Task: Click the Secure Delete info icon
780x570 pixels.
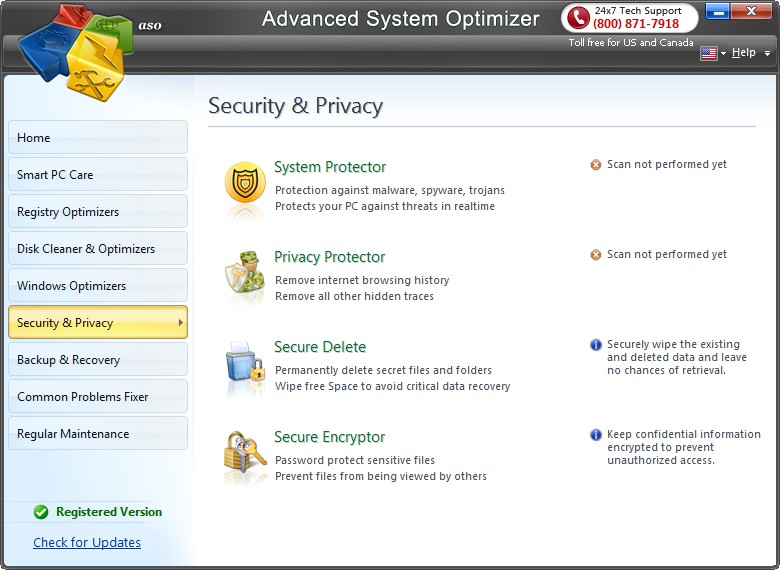Action: pos(595,345)
